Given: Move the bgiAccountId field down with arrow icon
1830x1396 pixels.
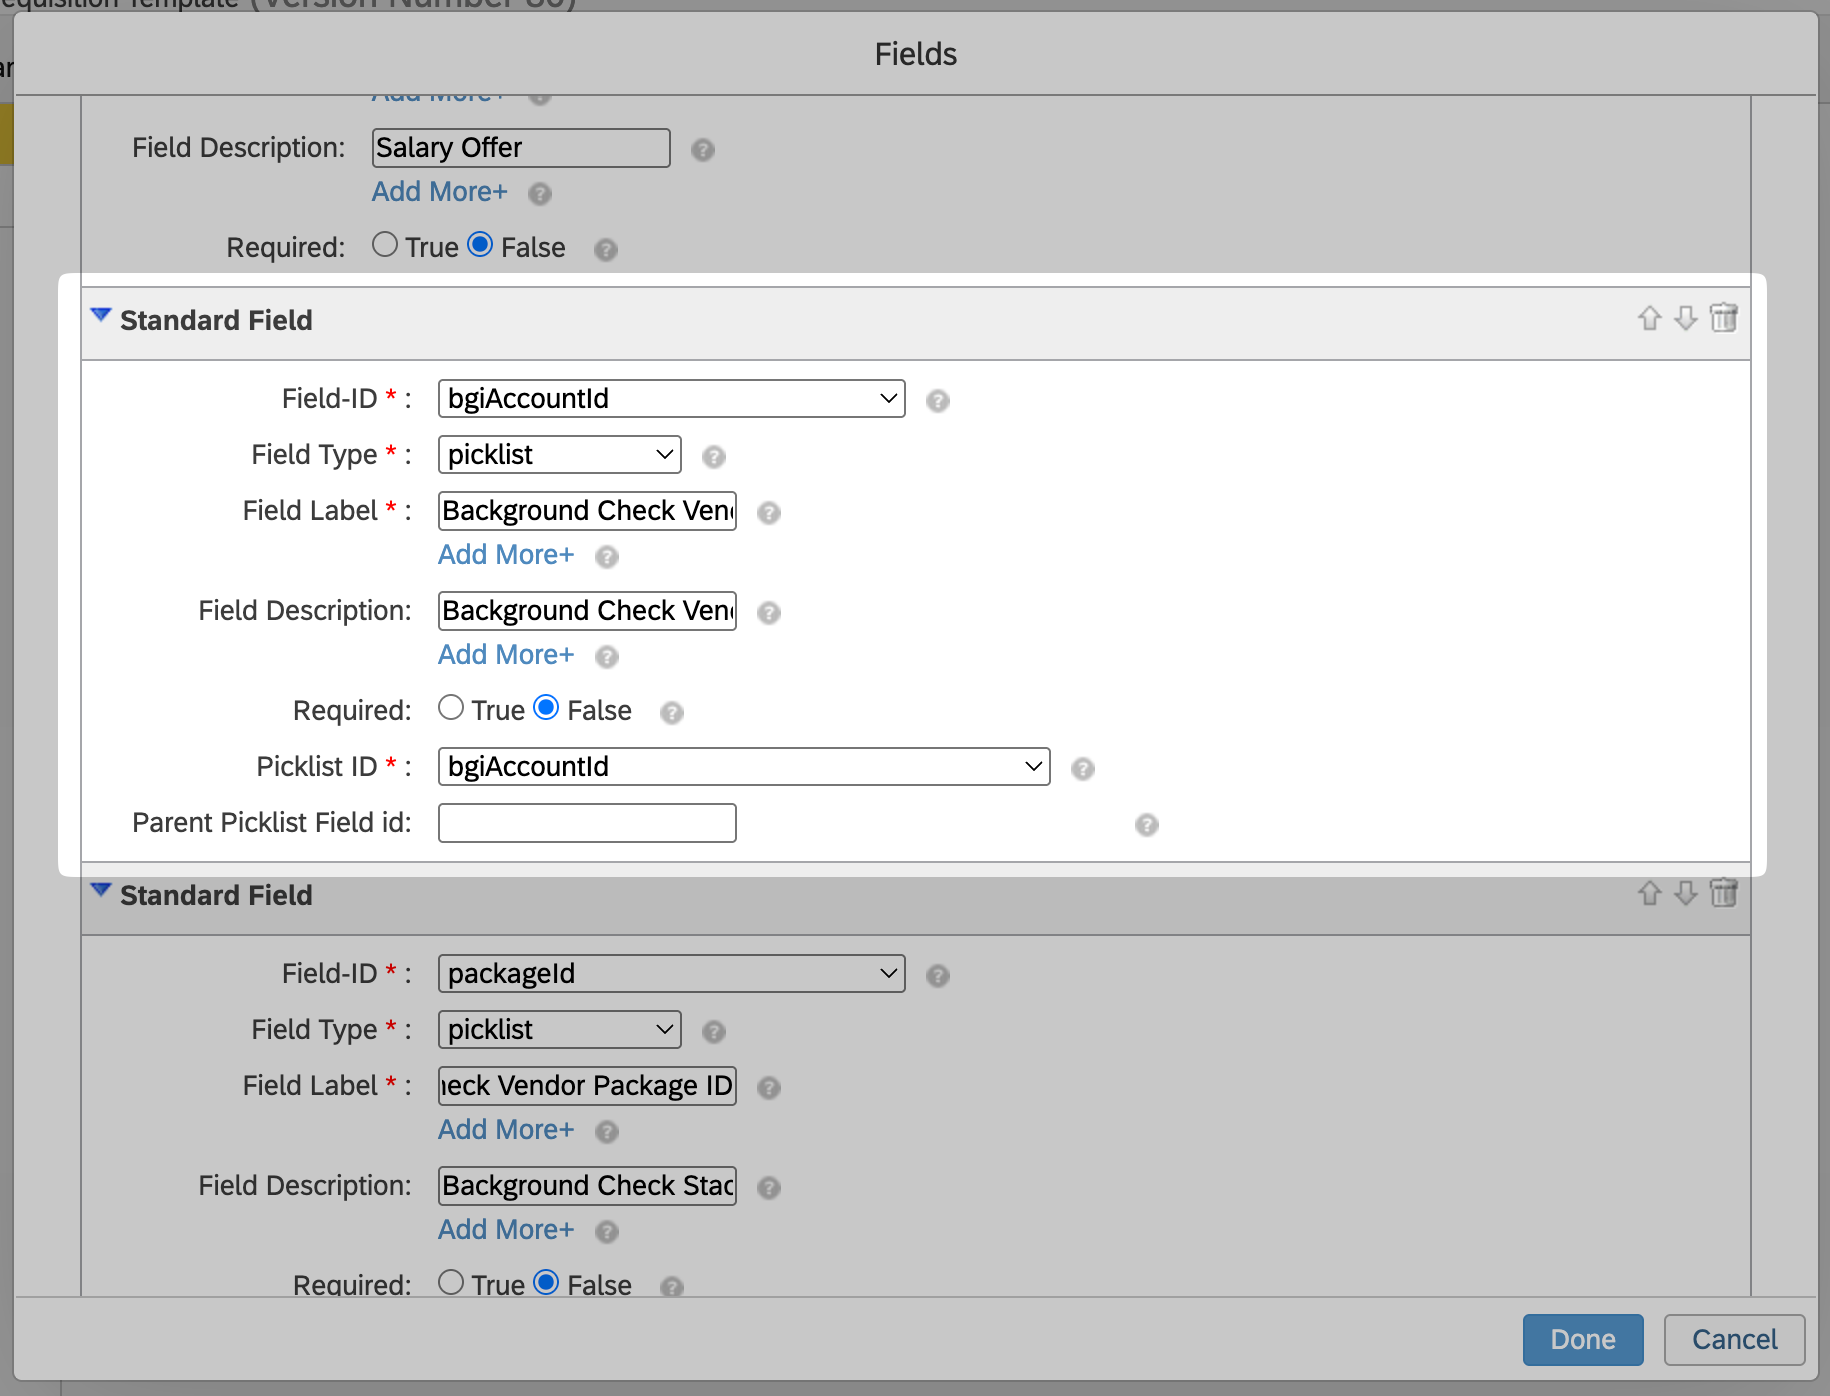Looking at the screenshot, I should tap(1686, 318).
